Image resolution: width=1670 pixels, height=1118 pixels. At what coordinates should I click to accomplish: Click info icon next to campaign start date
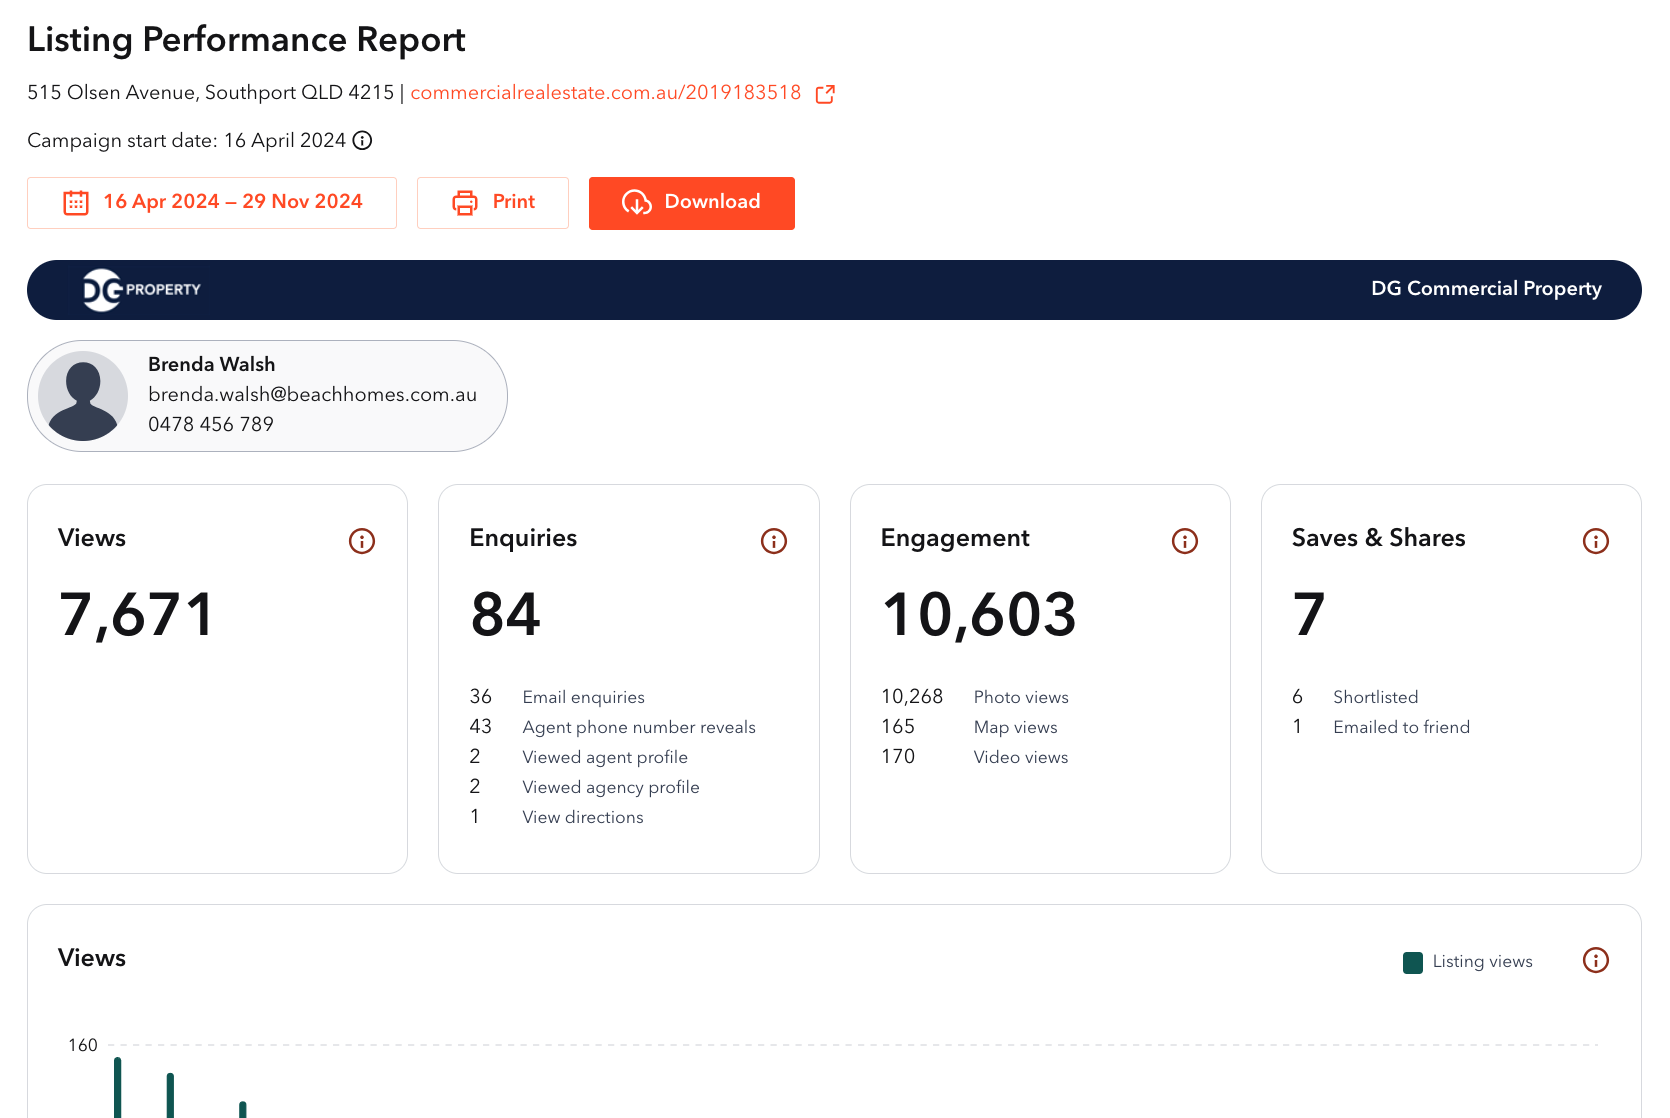(x=363, y=141)
